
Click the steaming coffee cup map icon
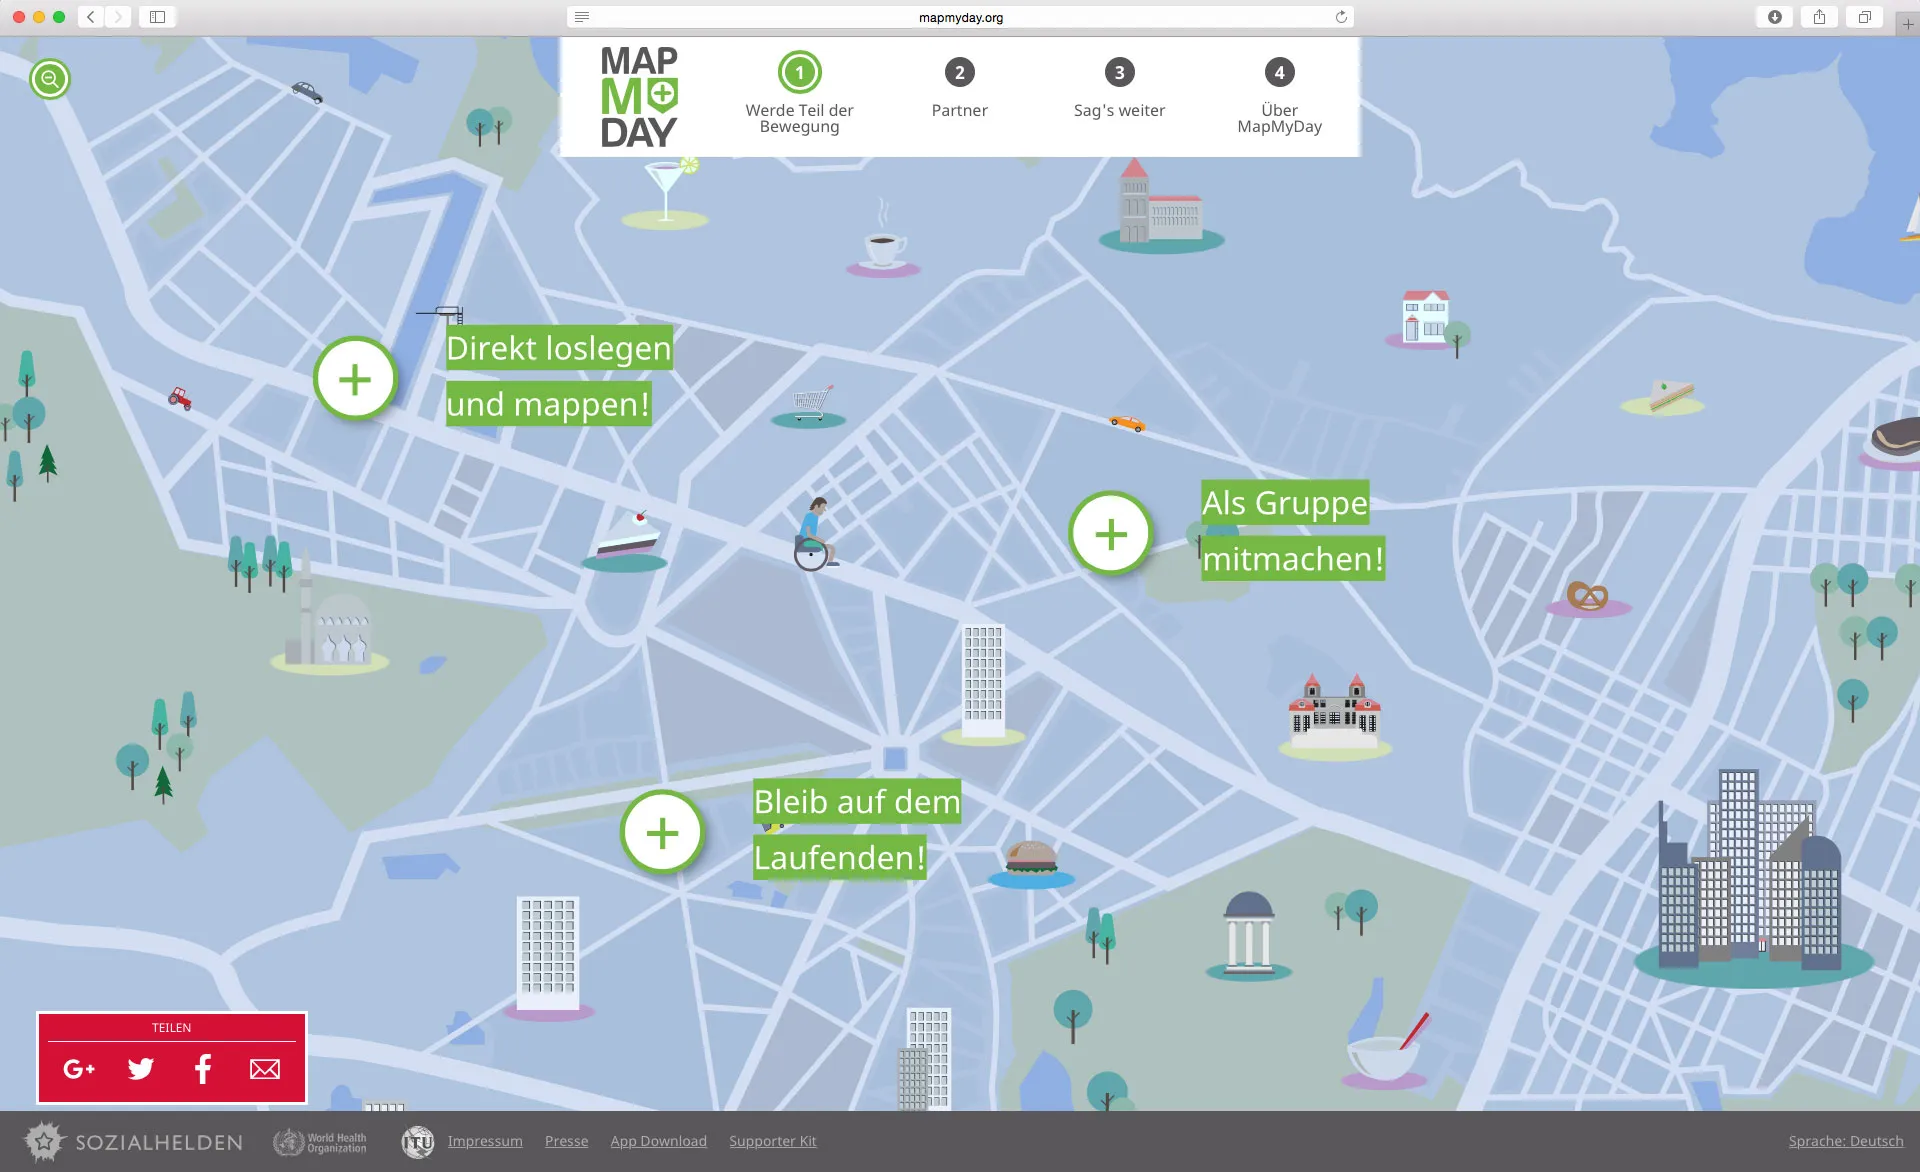[884, 240]
